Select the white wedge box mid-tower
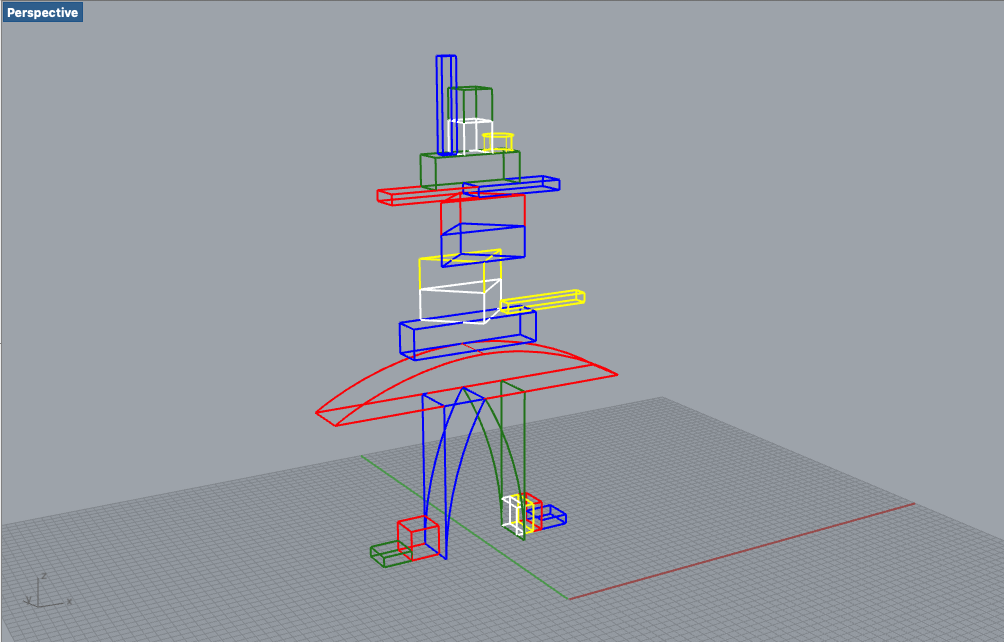Viewport: 1004px width, 642px height. [460, 301]
